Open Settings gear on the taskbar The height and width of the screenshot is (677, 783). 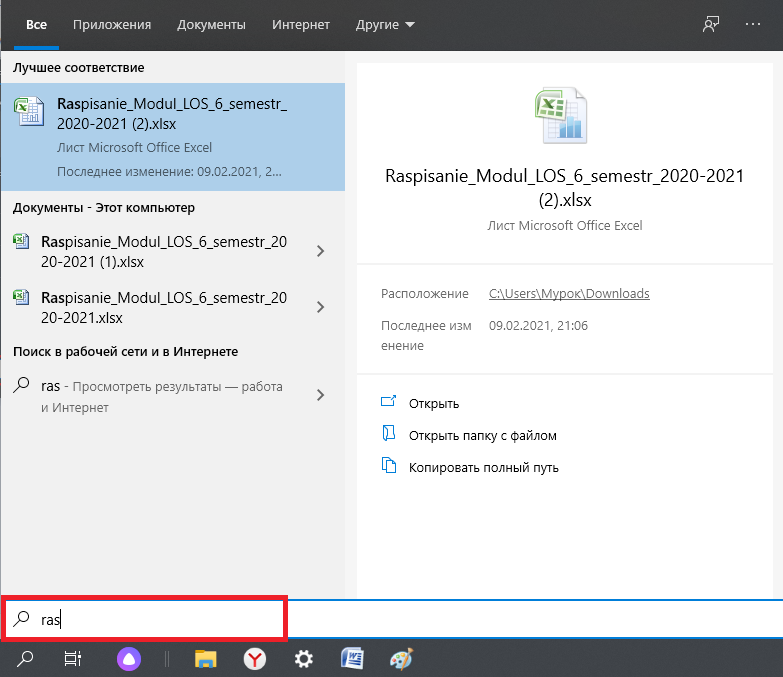(x=304, y=659)
